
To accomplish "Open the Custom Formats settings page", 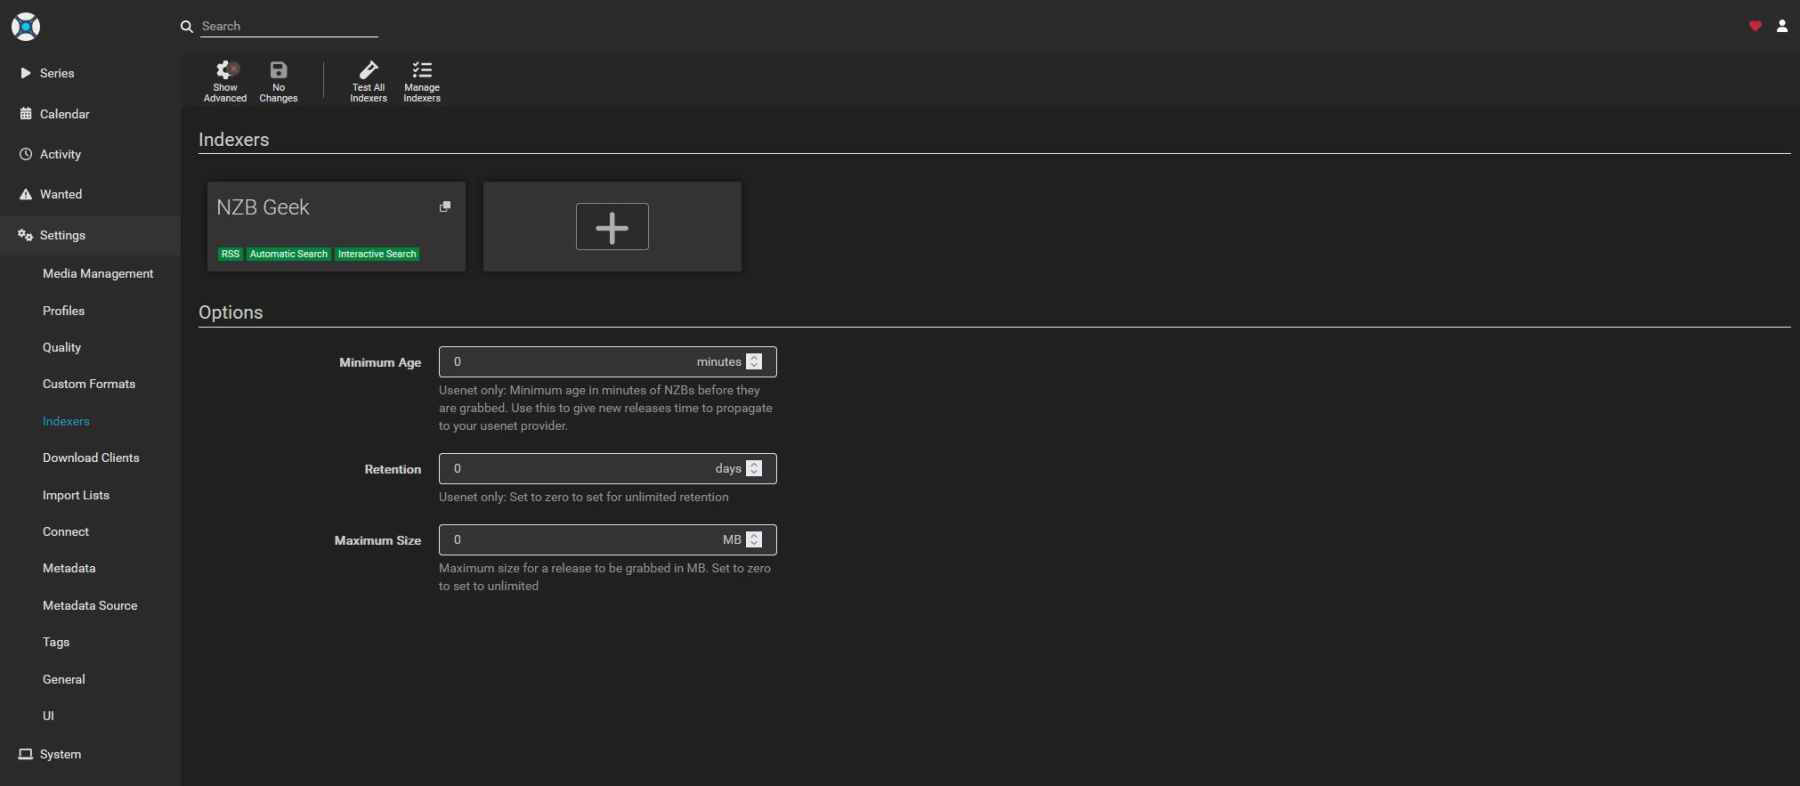I will click(x=89, y=384).
